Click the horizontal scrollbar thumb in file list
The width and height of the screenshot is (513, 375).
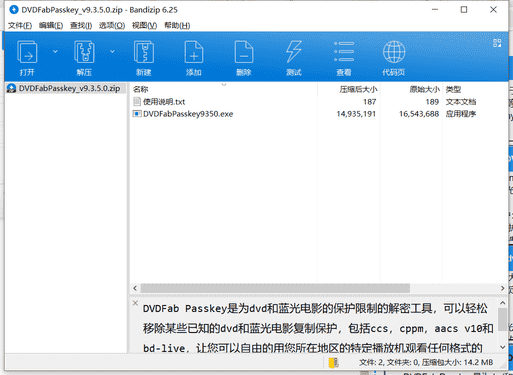click(x=275, y=288)
